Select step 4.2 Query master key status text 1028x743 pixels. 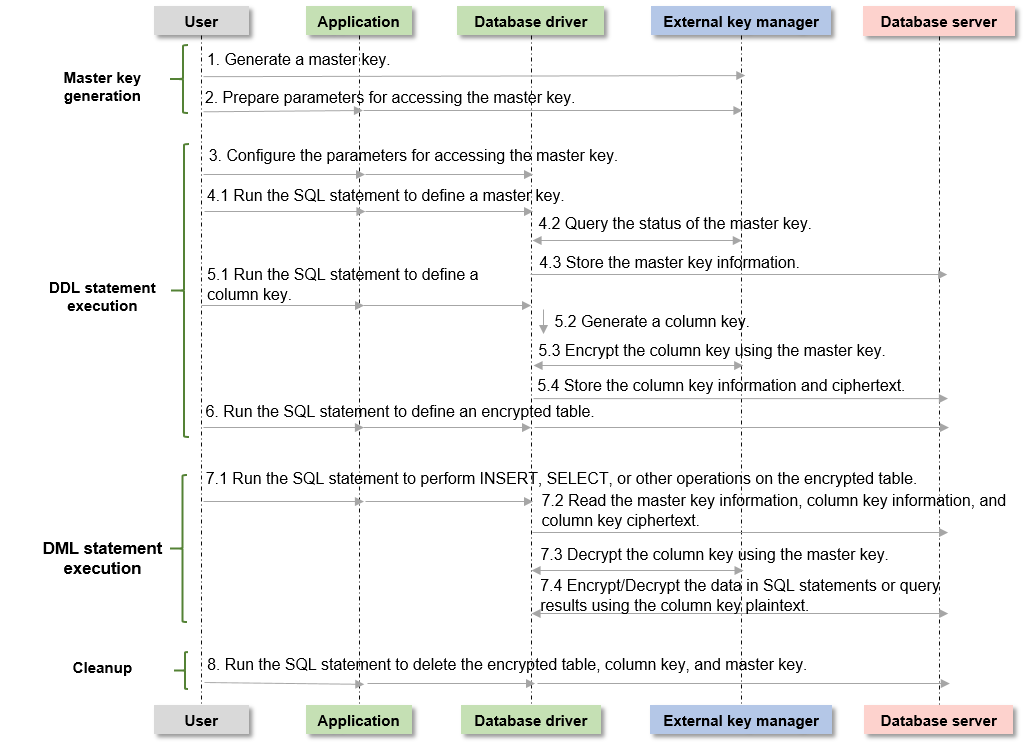pyautogui.click(x=675, y=224)
